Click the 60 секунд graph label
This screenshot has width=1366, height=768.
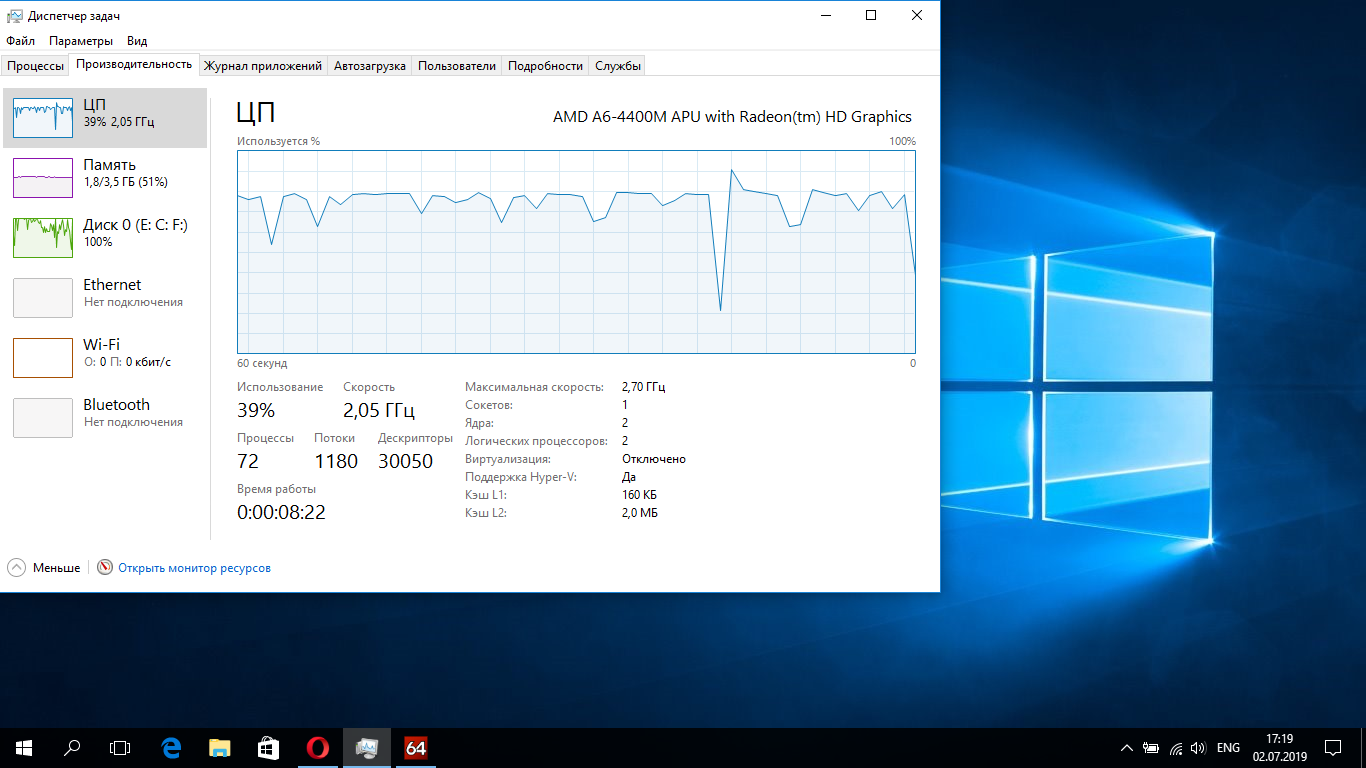coord(262,363)
